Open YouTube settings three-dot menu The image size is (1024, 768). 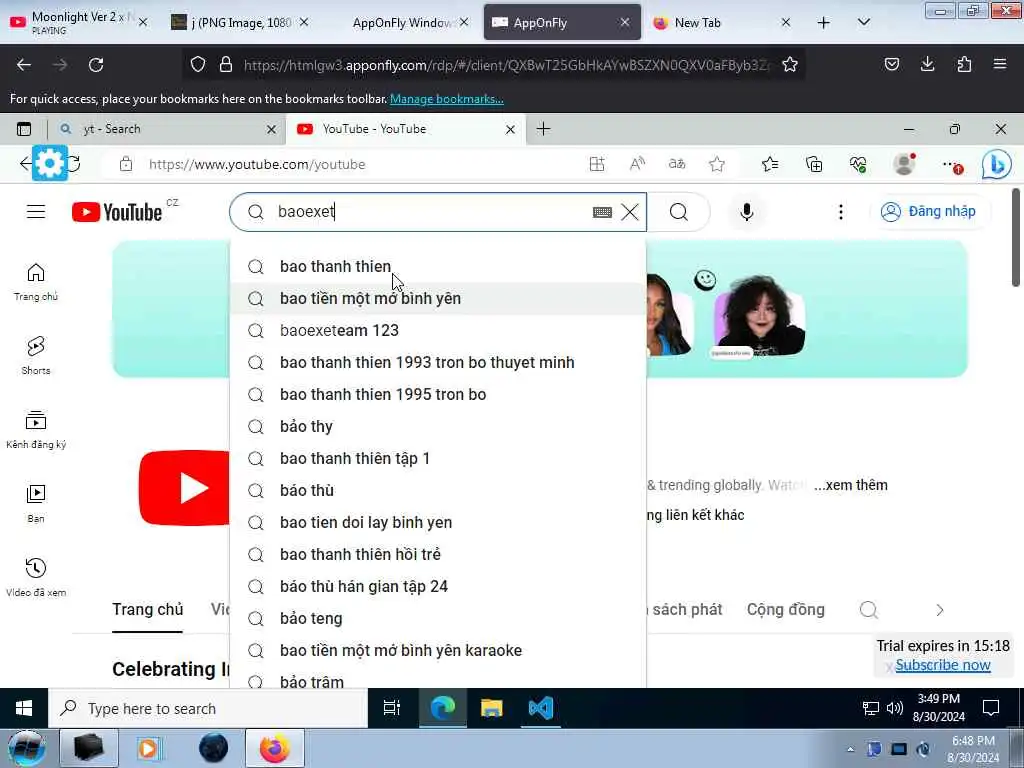[x=840, y=212]
